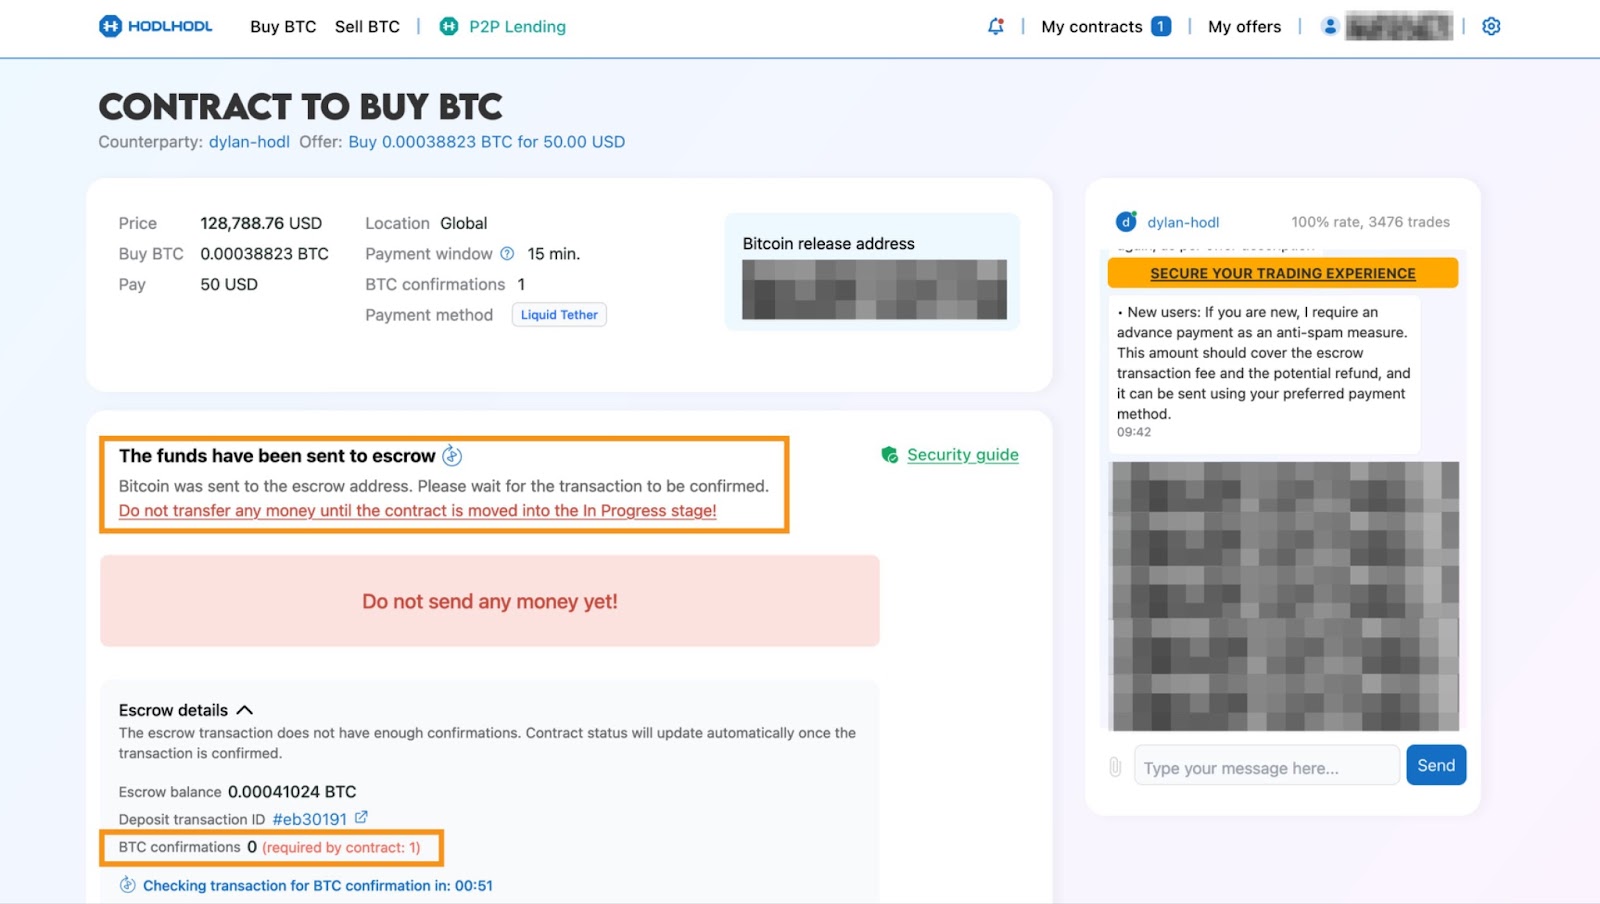
Task: Collapse the Escrow details section
Action: 244,710
